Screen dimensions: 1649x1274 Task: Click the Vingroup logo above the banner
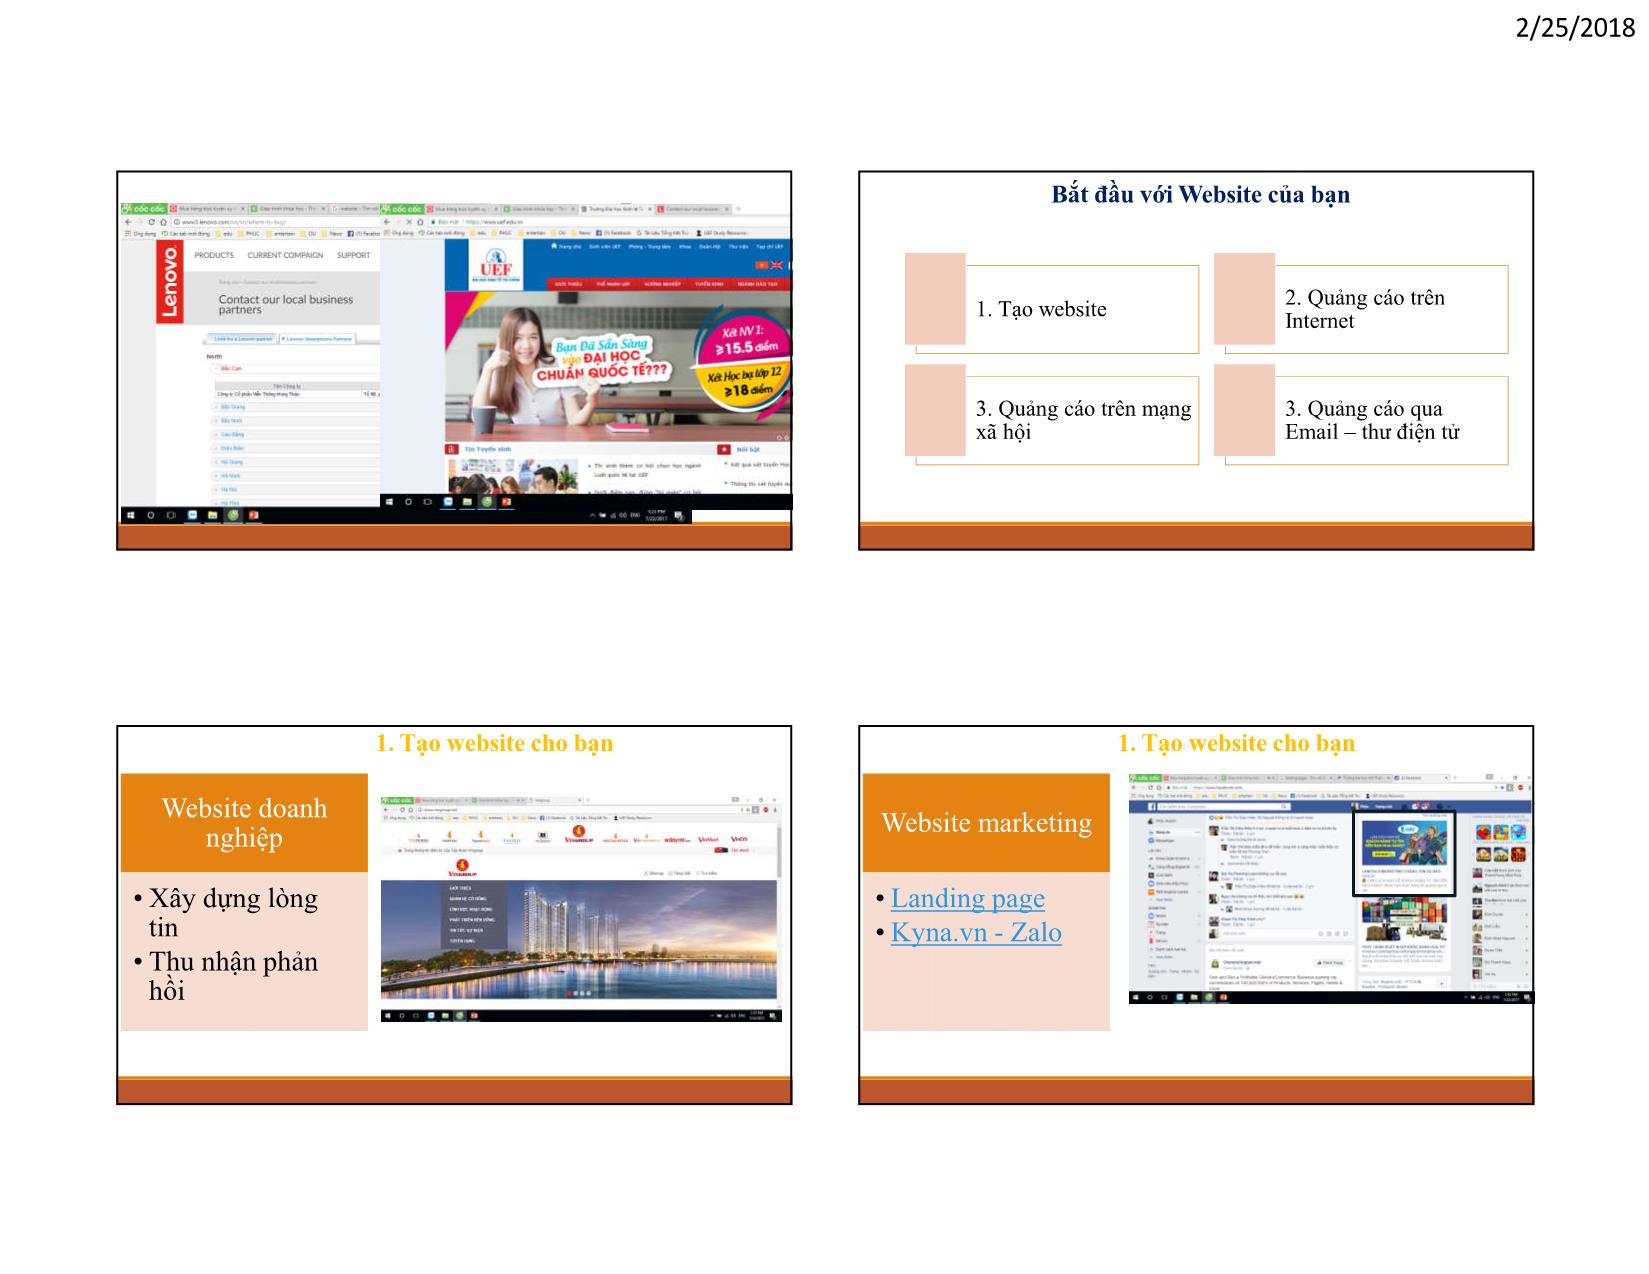[462, 867]
